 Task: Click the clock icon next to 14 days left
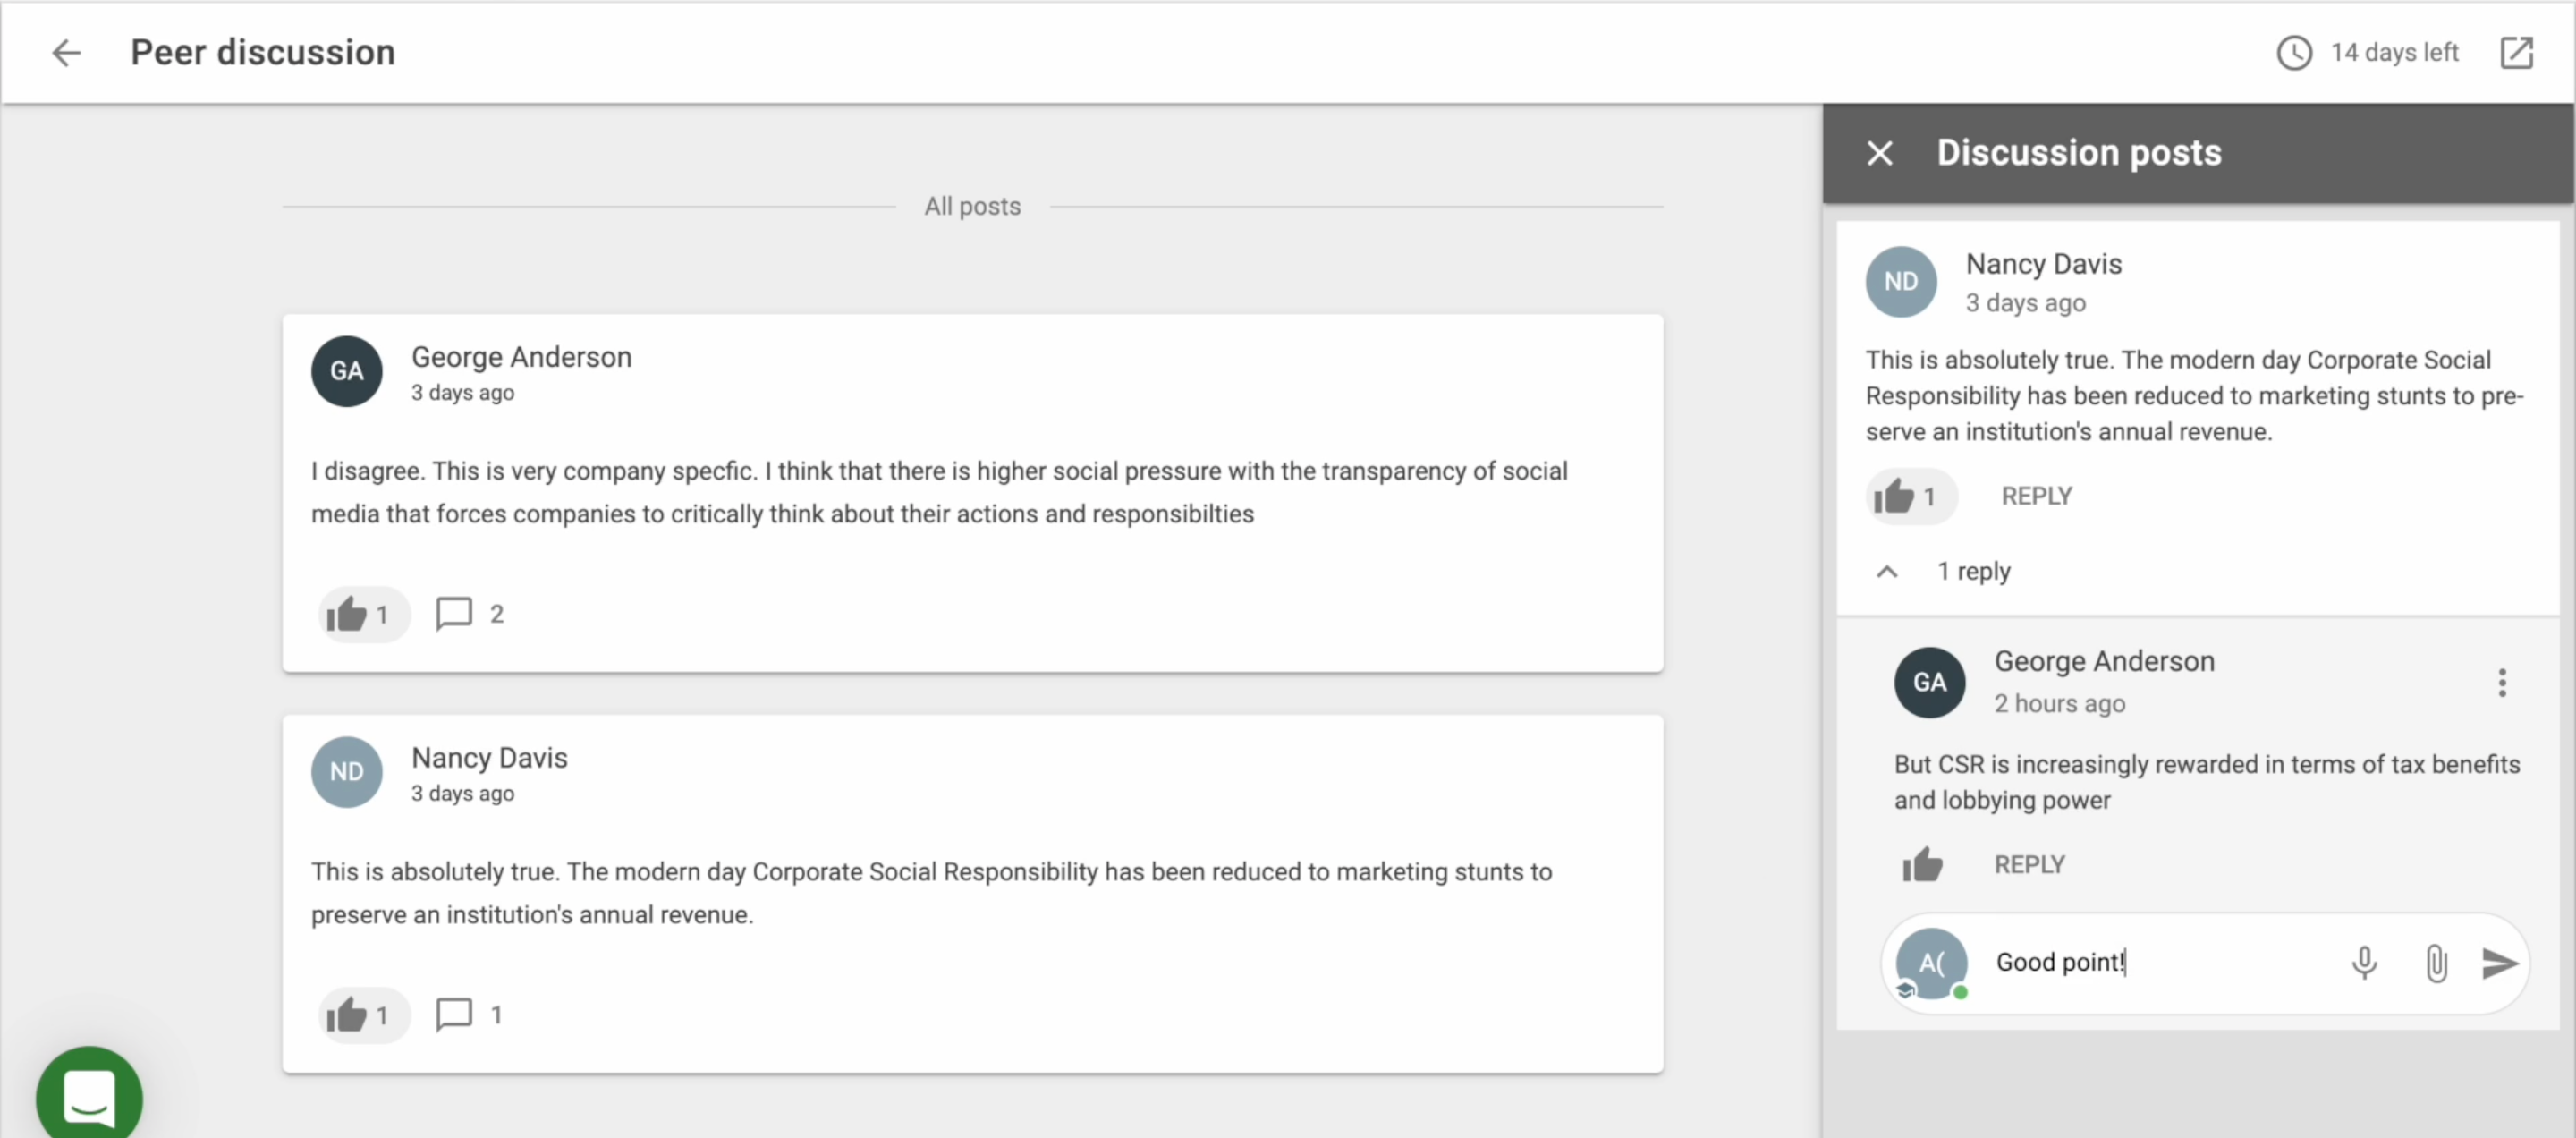[x=2294, y=52]
